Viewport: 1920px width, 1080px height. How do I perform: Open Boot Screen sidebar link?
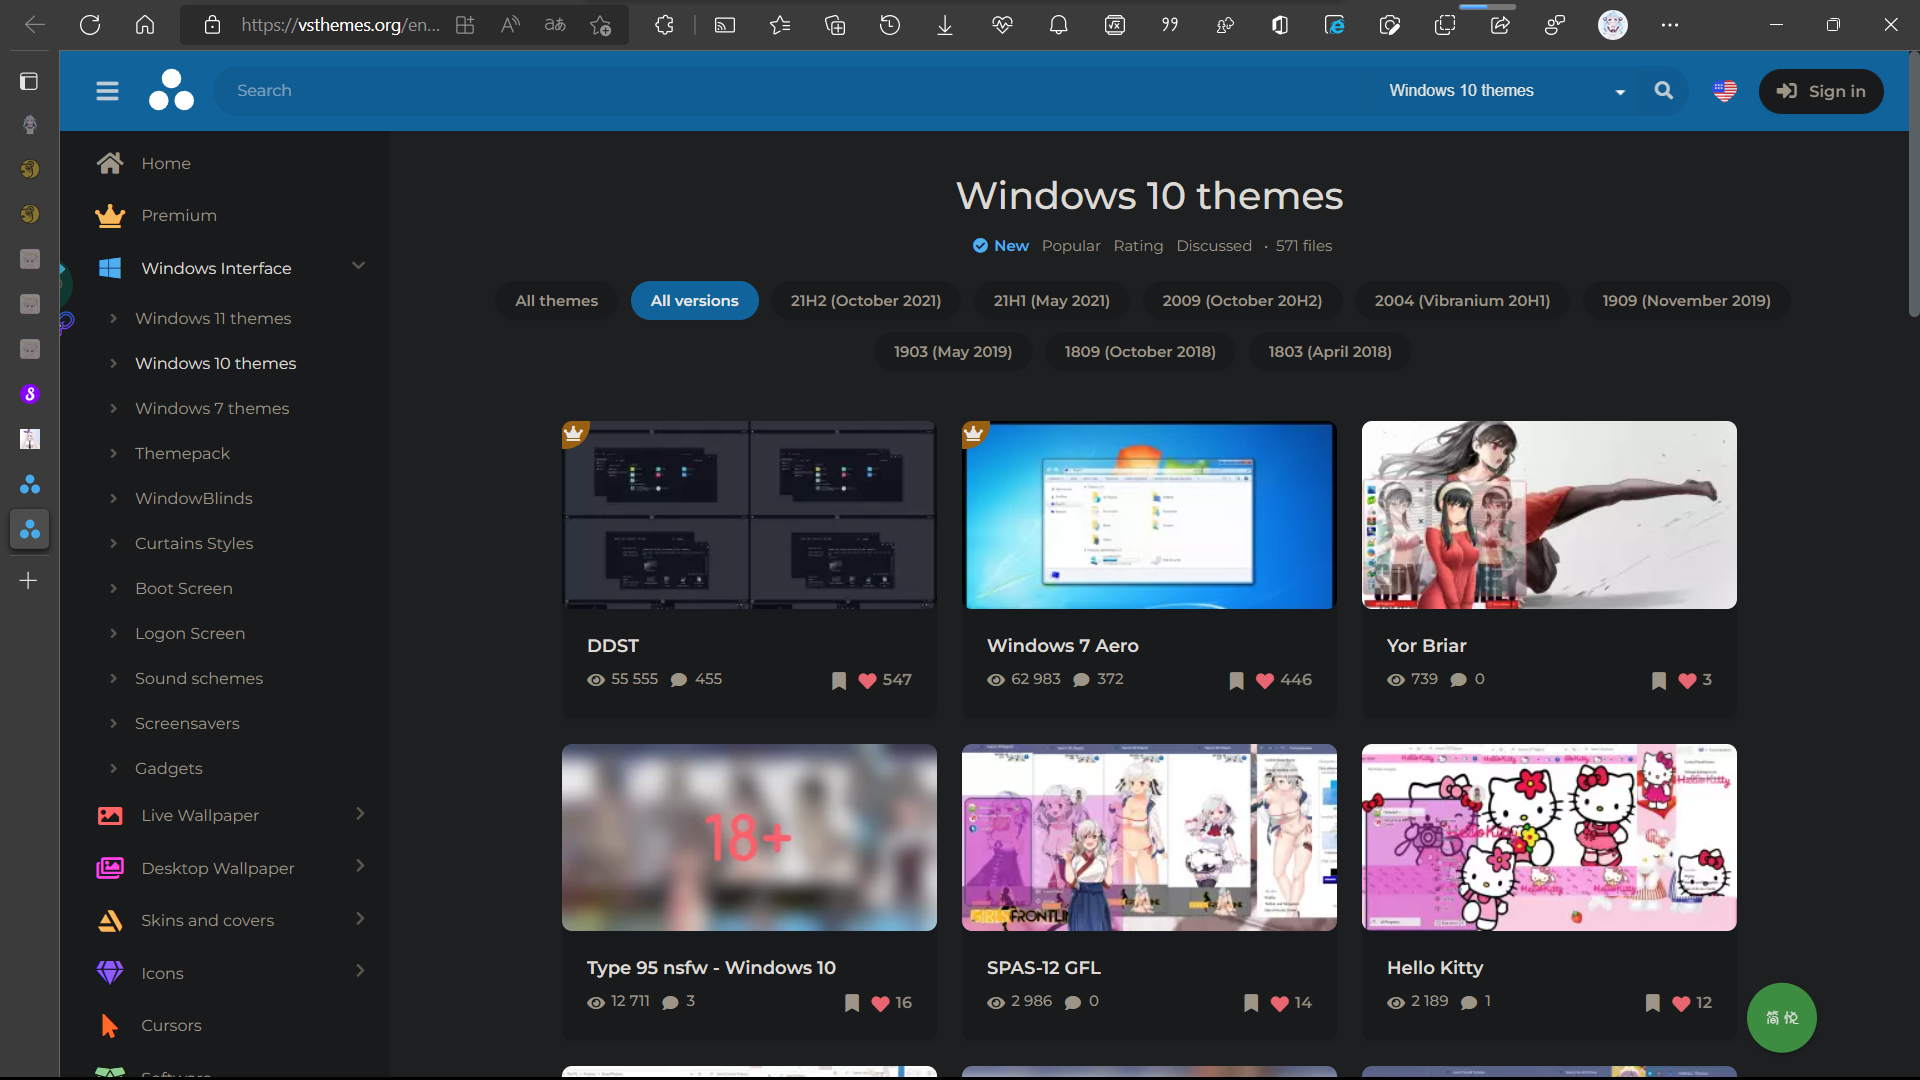[x=183, y=588]
